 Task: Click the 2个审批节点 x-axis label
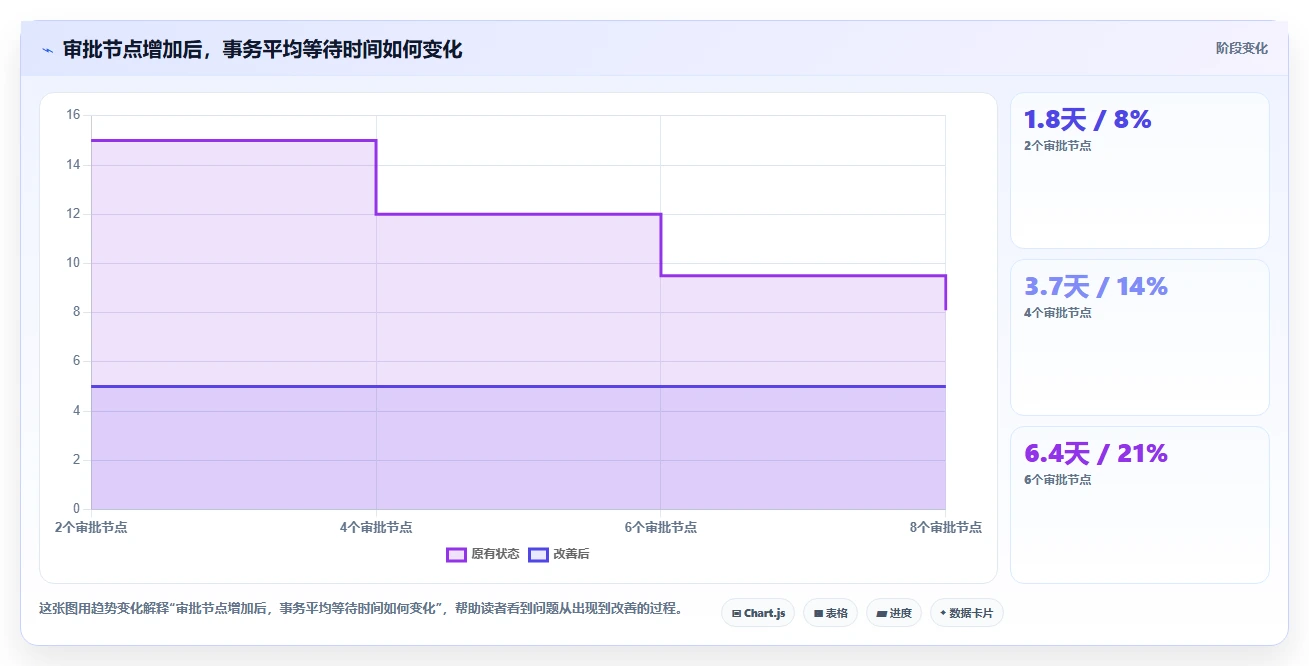point(91,527)
